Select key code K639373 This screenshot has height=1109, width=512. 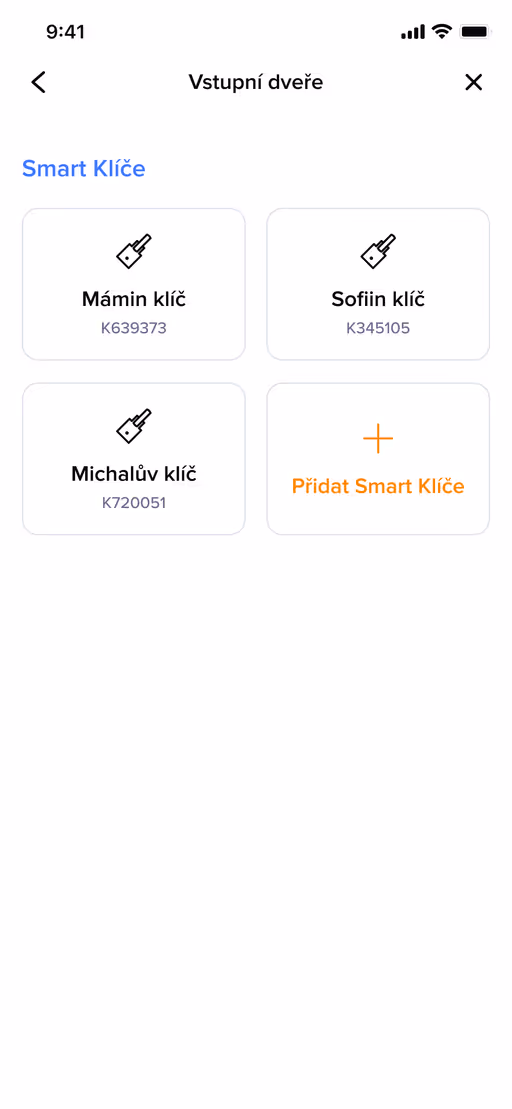point(134,328)
